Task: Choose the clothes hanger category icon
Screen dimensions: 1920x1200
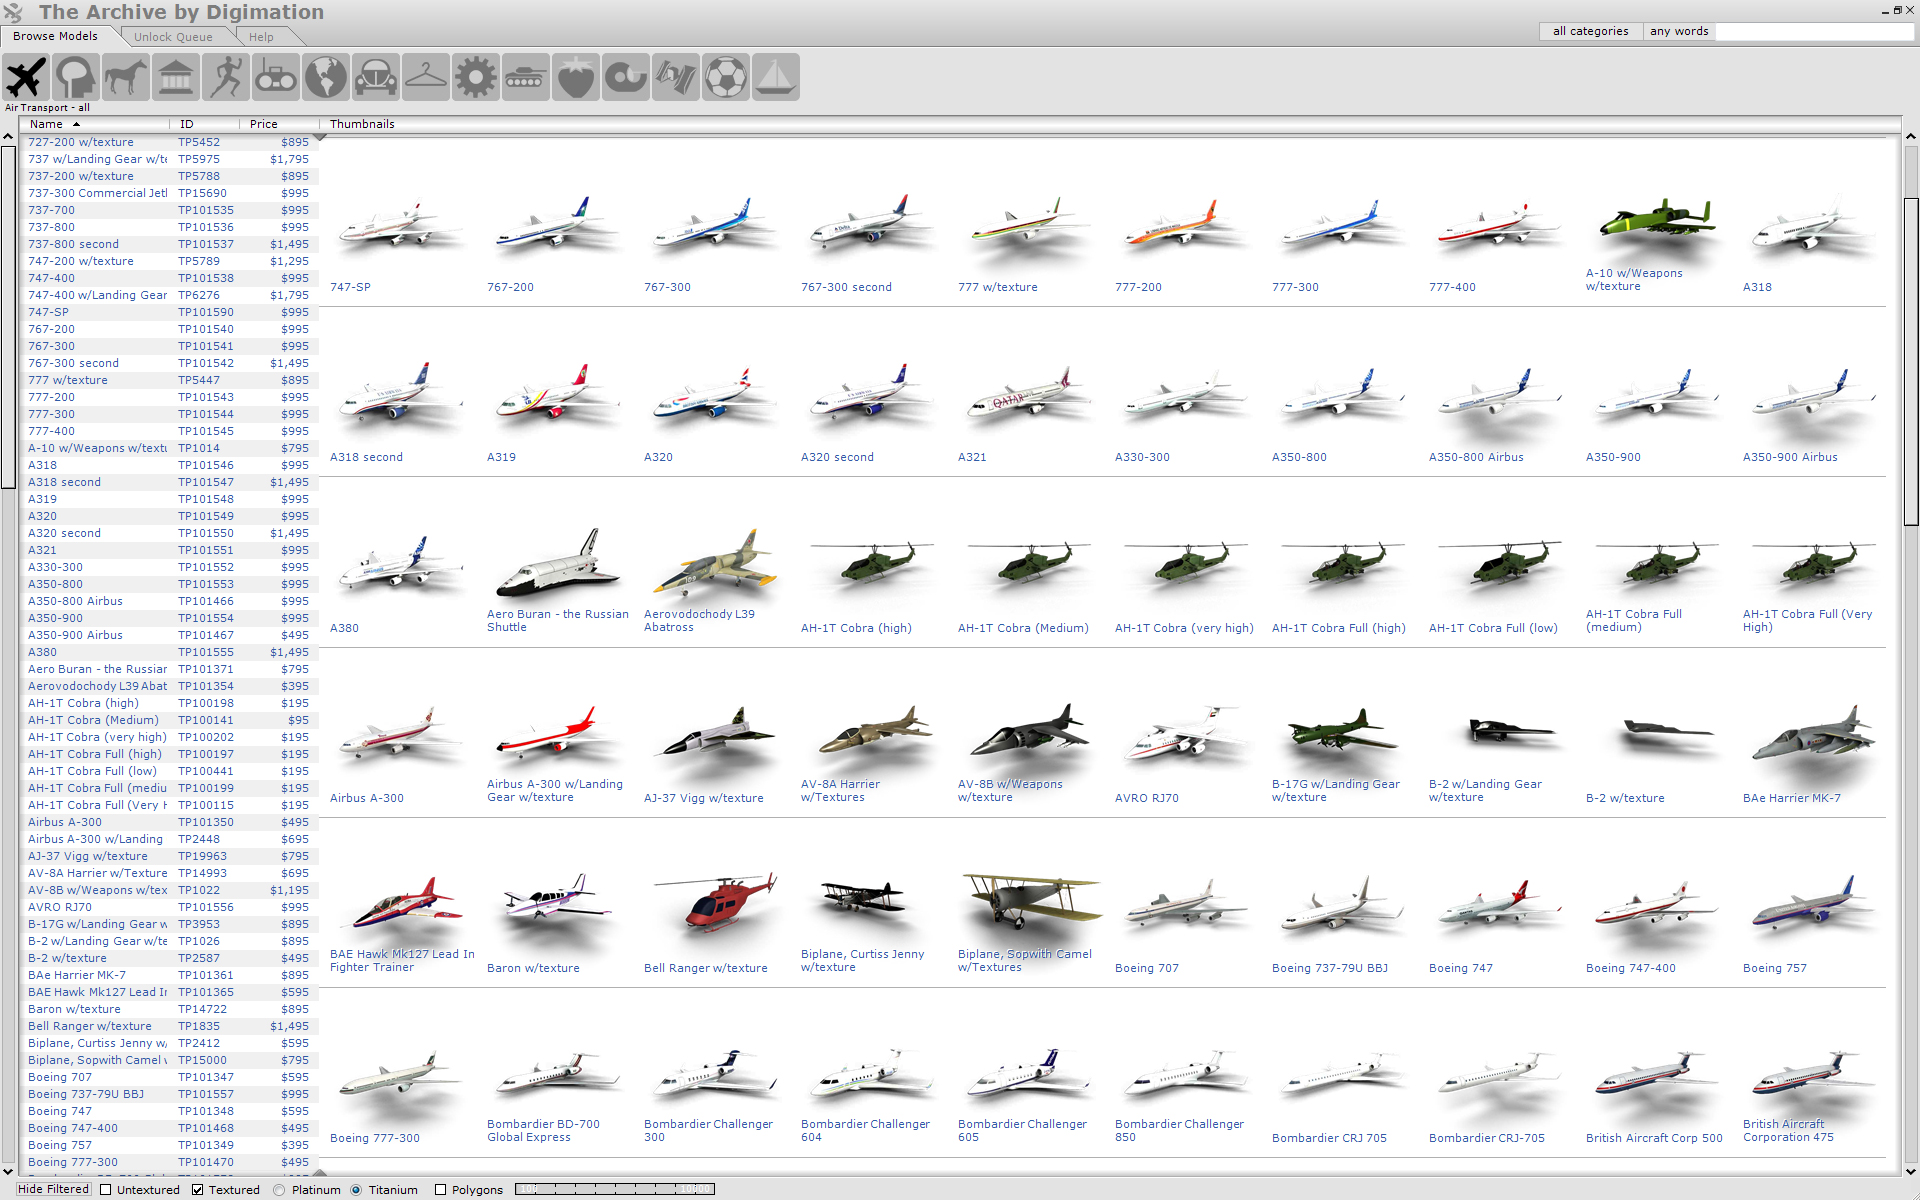Action: pyautogui.click(x=425, y=77)
